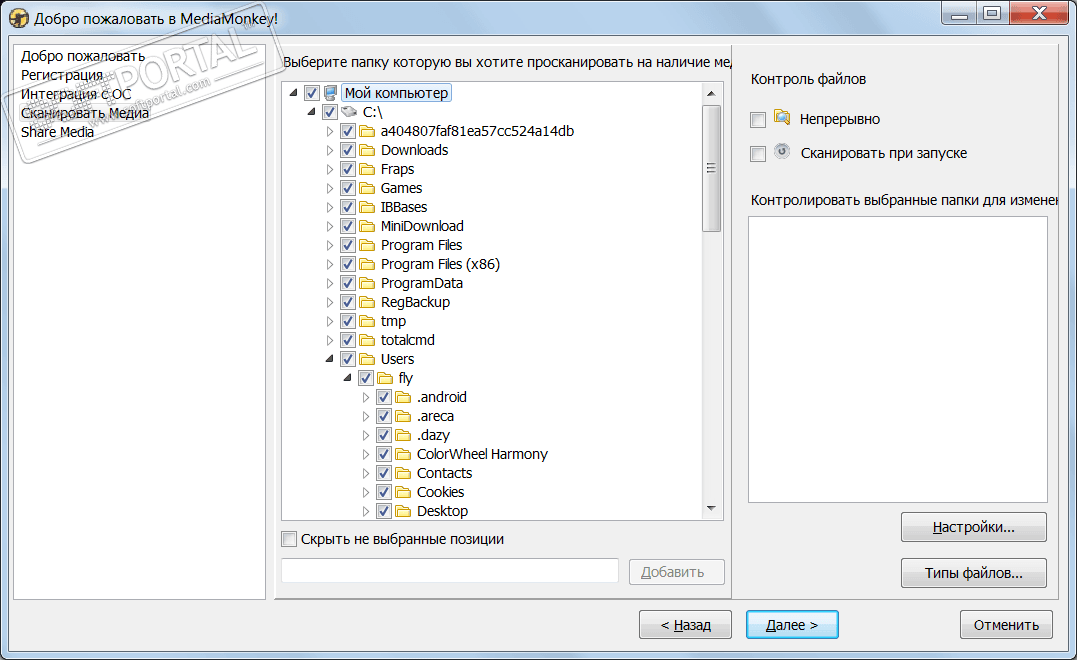Click the Cookies folder icon
The height and width of the screenshot is (660, 1077).
coord(403,492)
